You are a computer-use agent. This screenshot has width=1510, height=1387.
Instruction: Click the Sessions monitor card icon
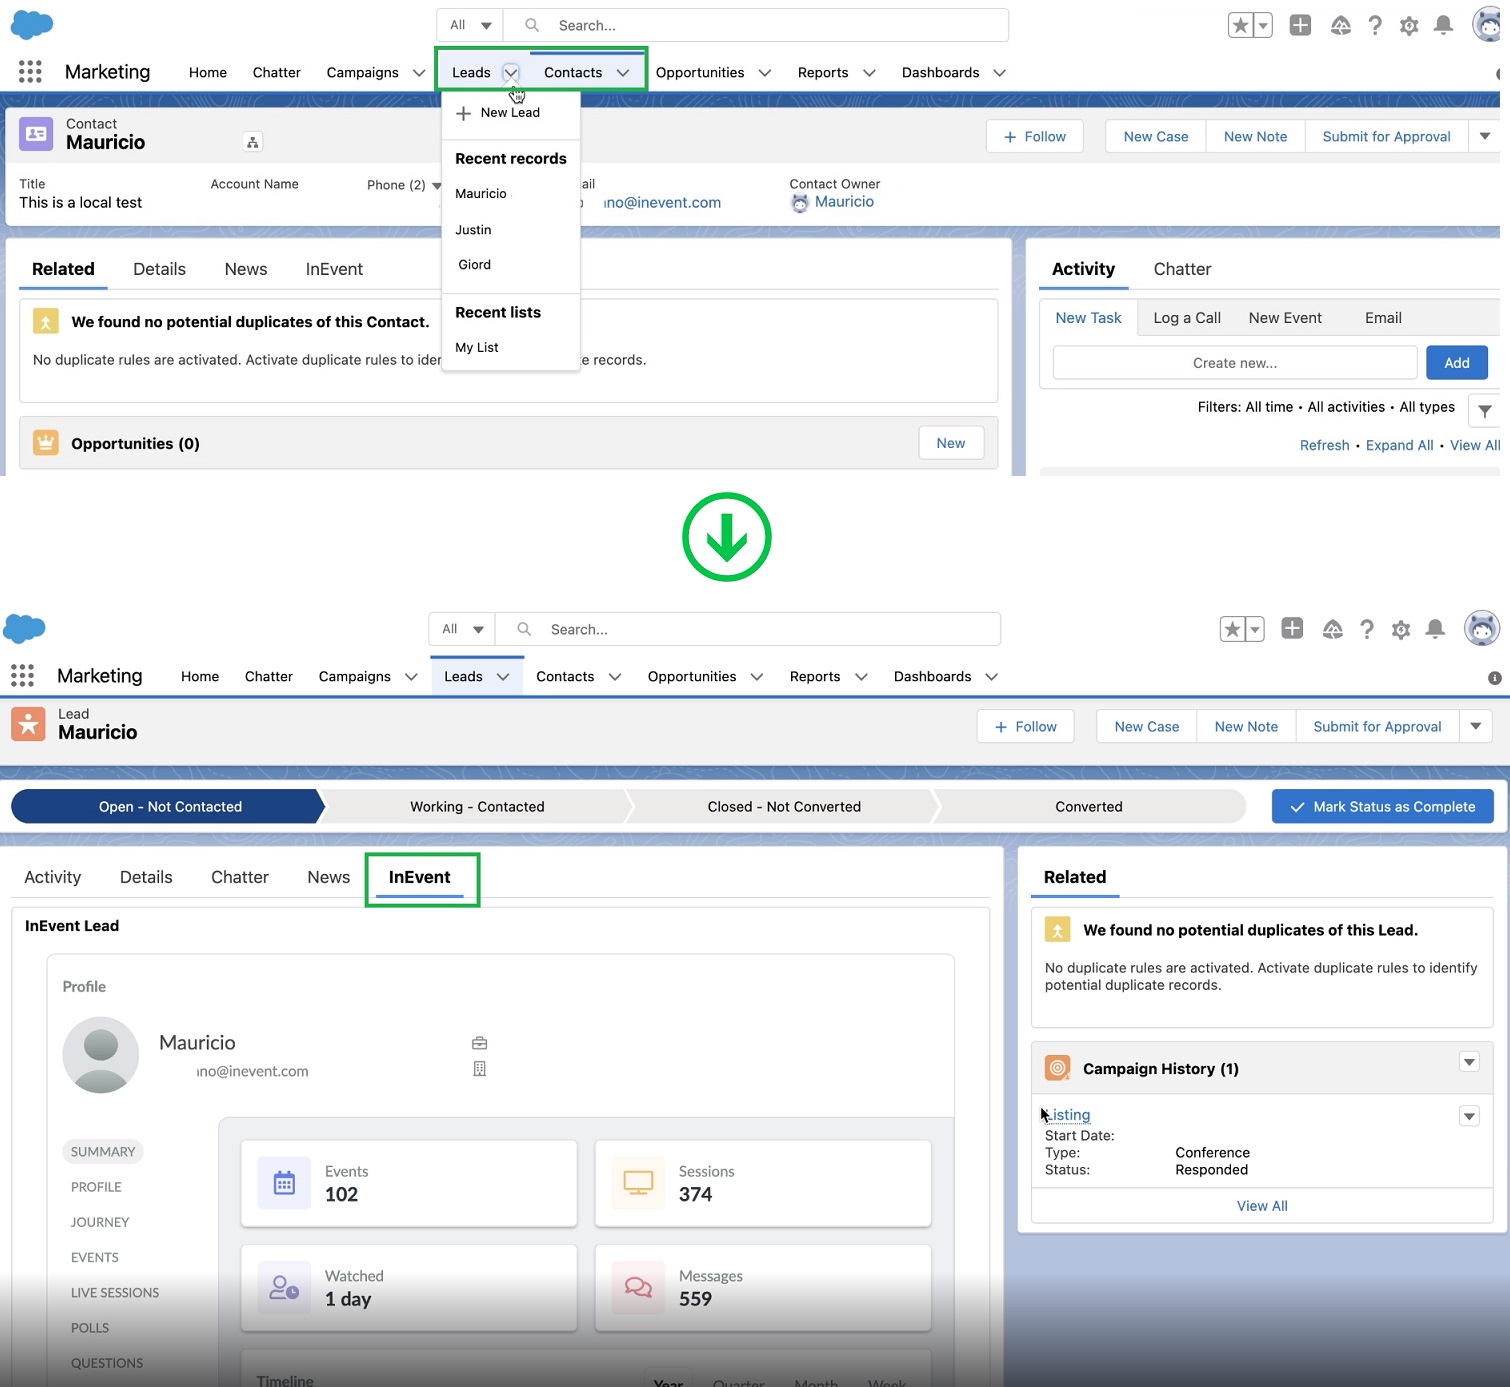pos(638,1183)
